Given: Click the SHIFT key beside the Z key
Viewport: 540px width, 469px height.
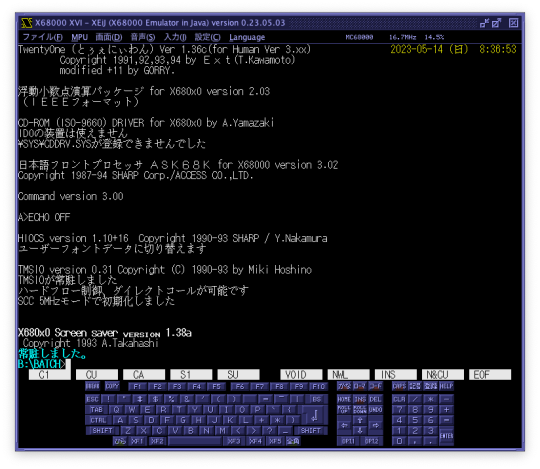Looking at the screenshot, I should click(102, 431).
